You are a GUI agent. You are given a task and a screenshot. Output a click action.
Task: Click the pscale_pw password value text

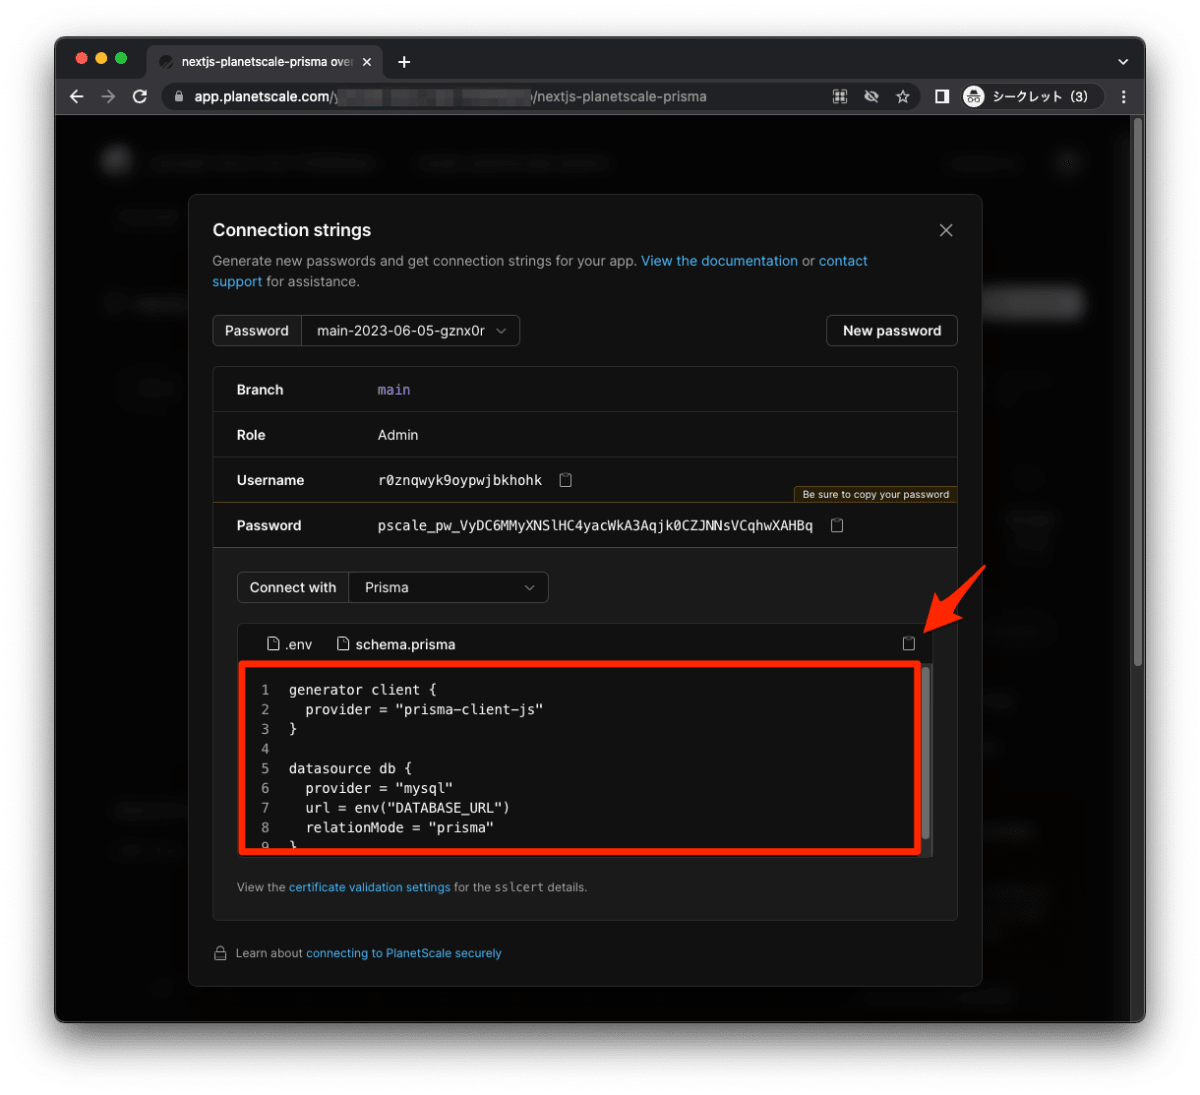pos(595,525)
